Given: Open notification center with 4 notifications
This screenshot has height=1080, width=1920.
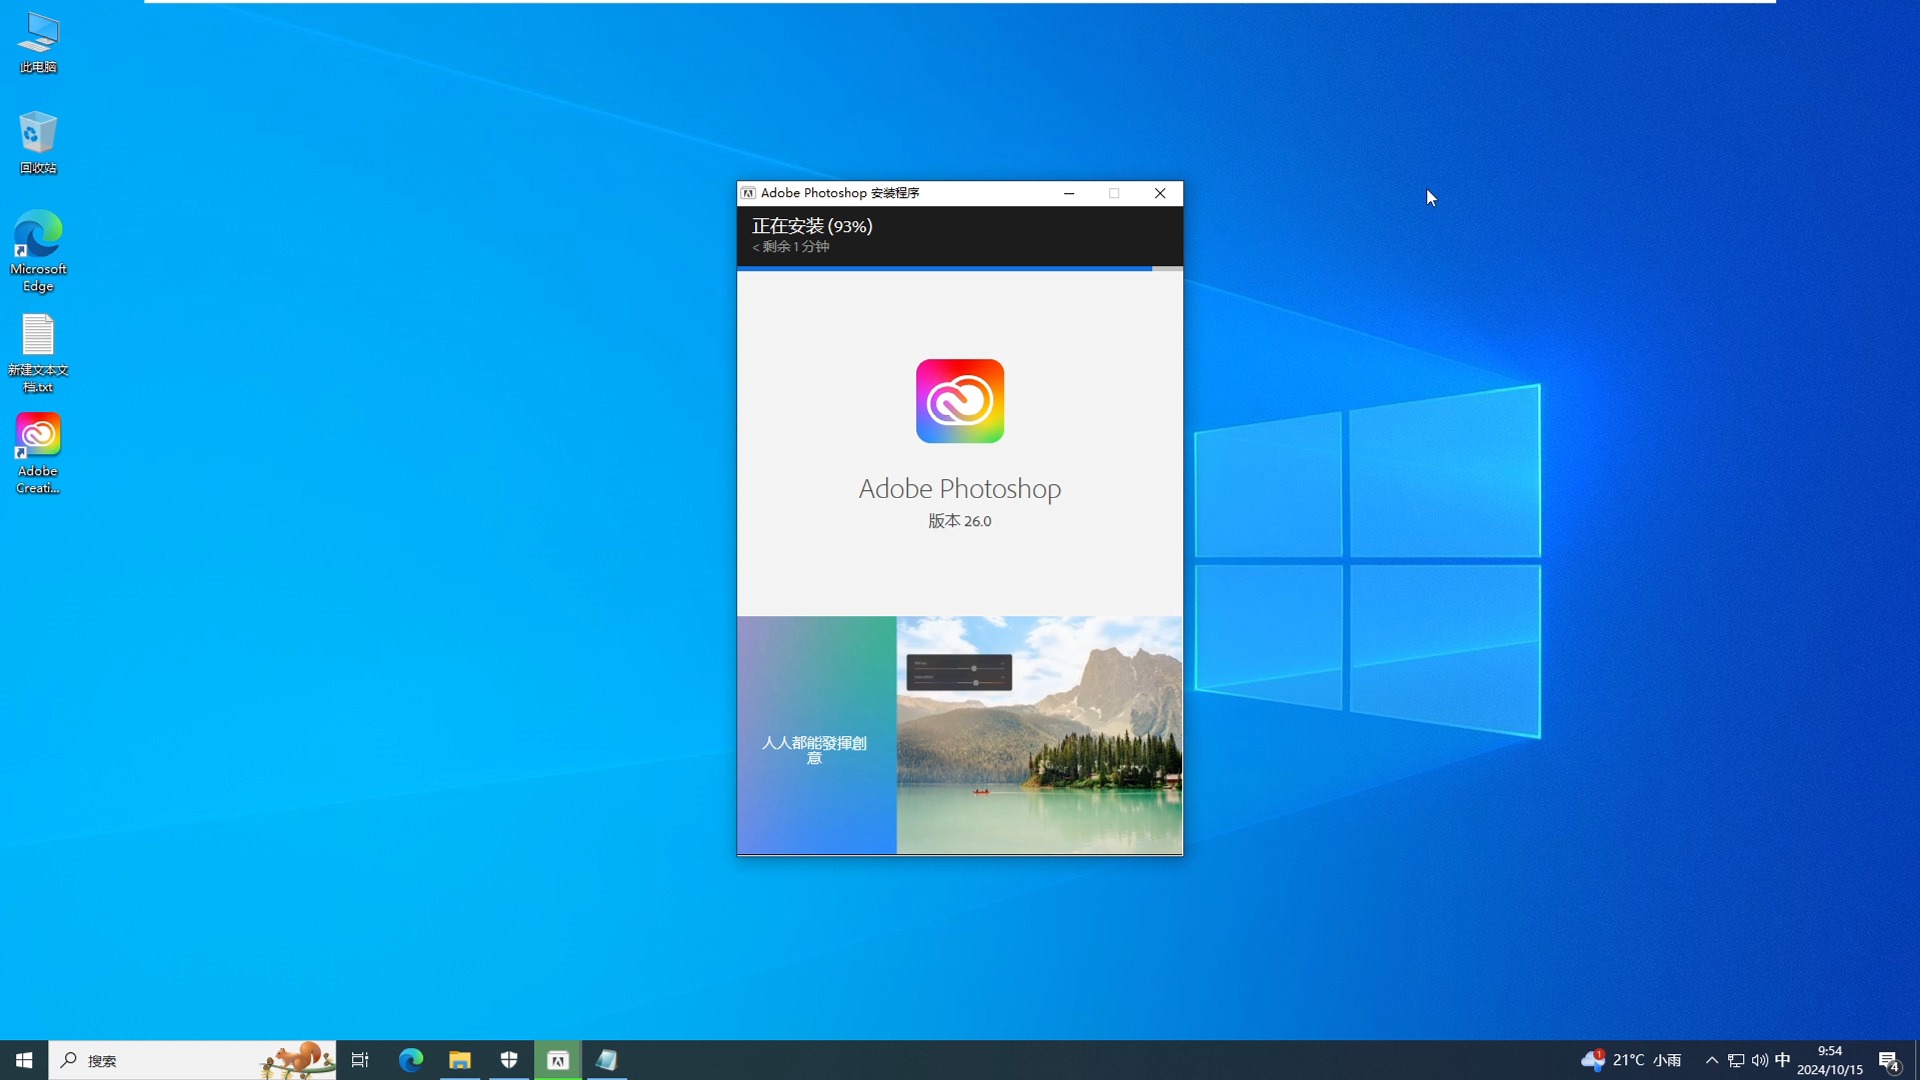Looking at the screenshot, I should [x=1888, y=1060].
